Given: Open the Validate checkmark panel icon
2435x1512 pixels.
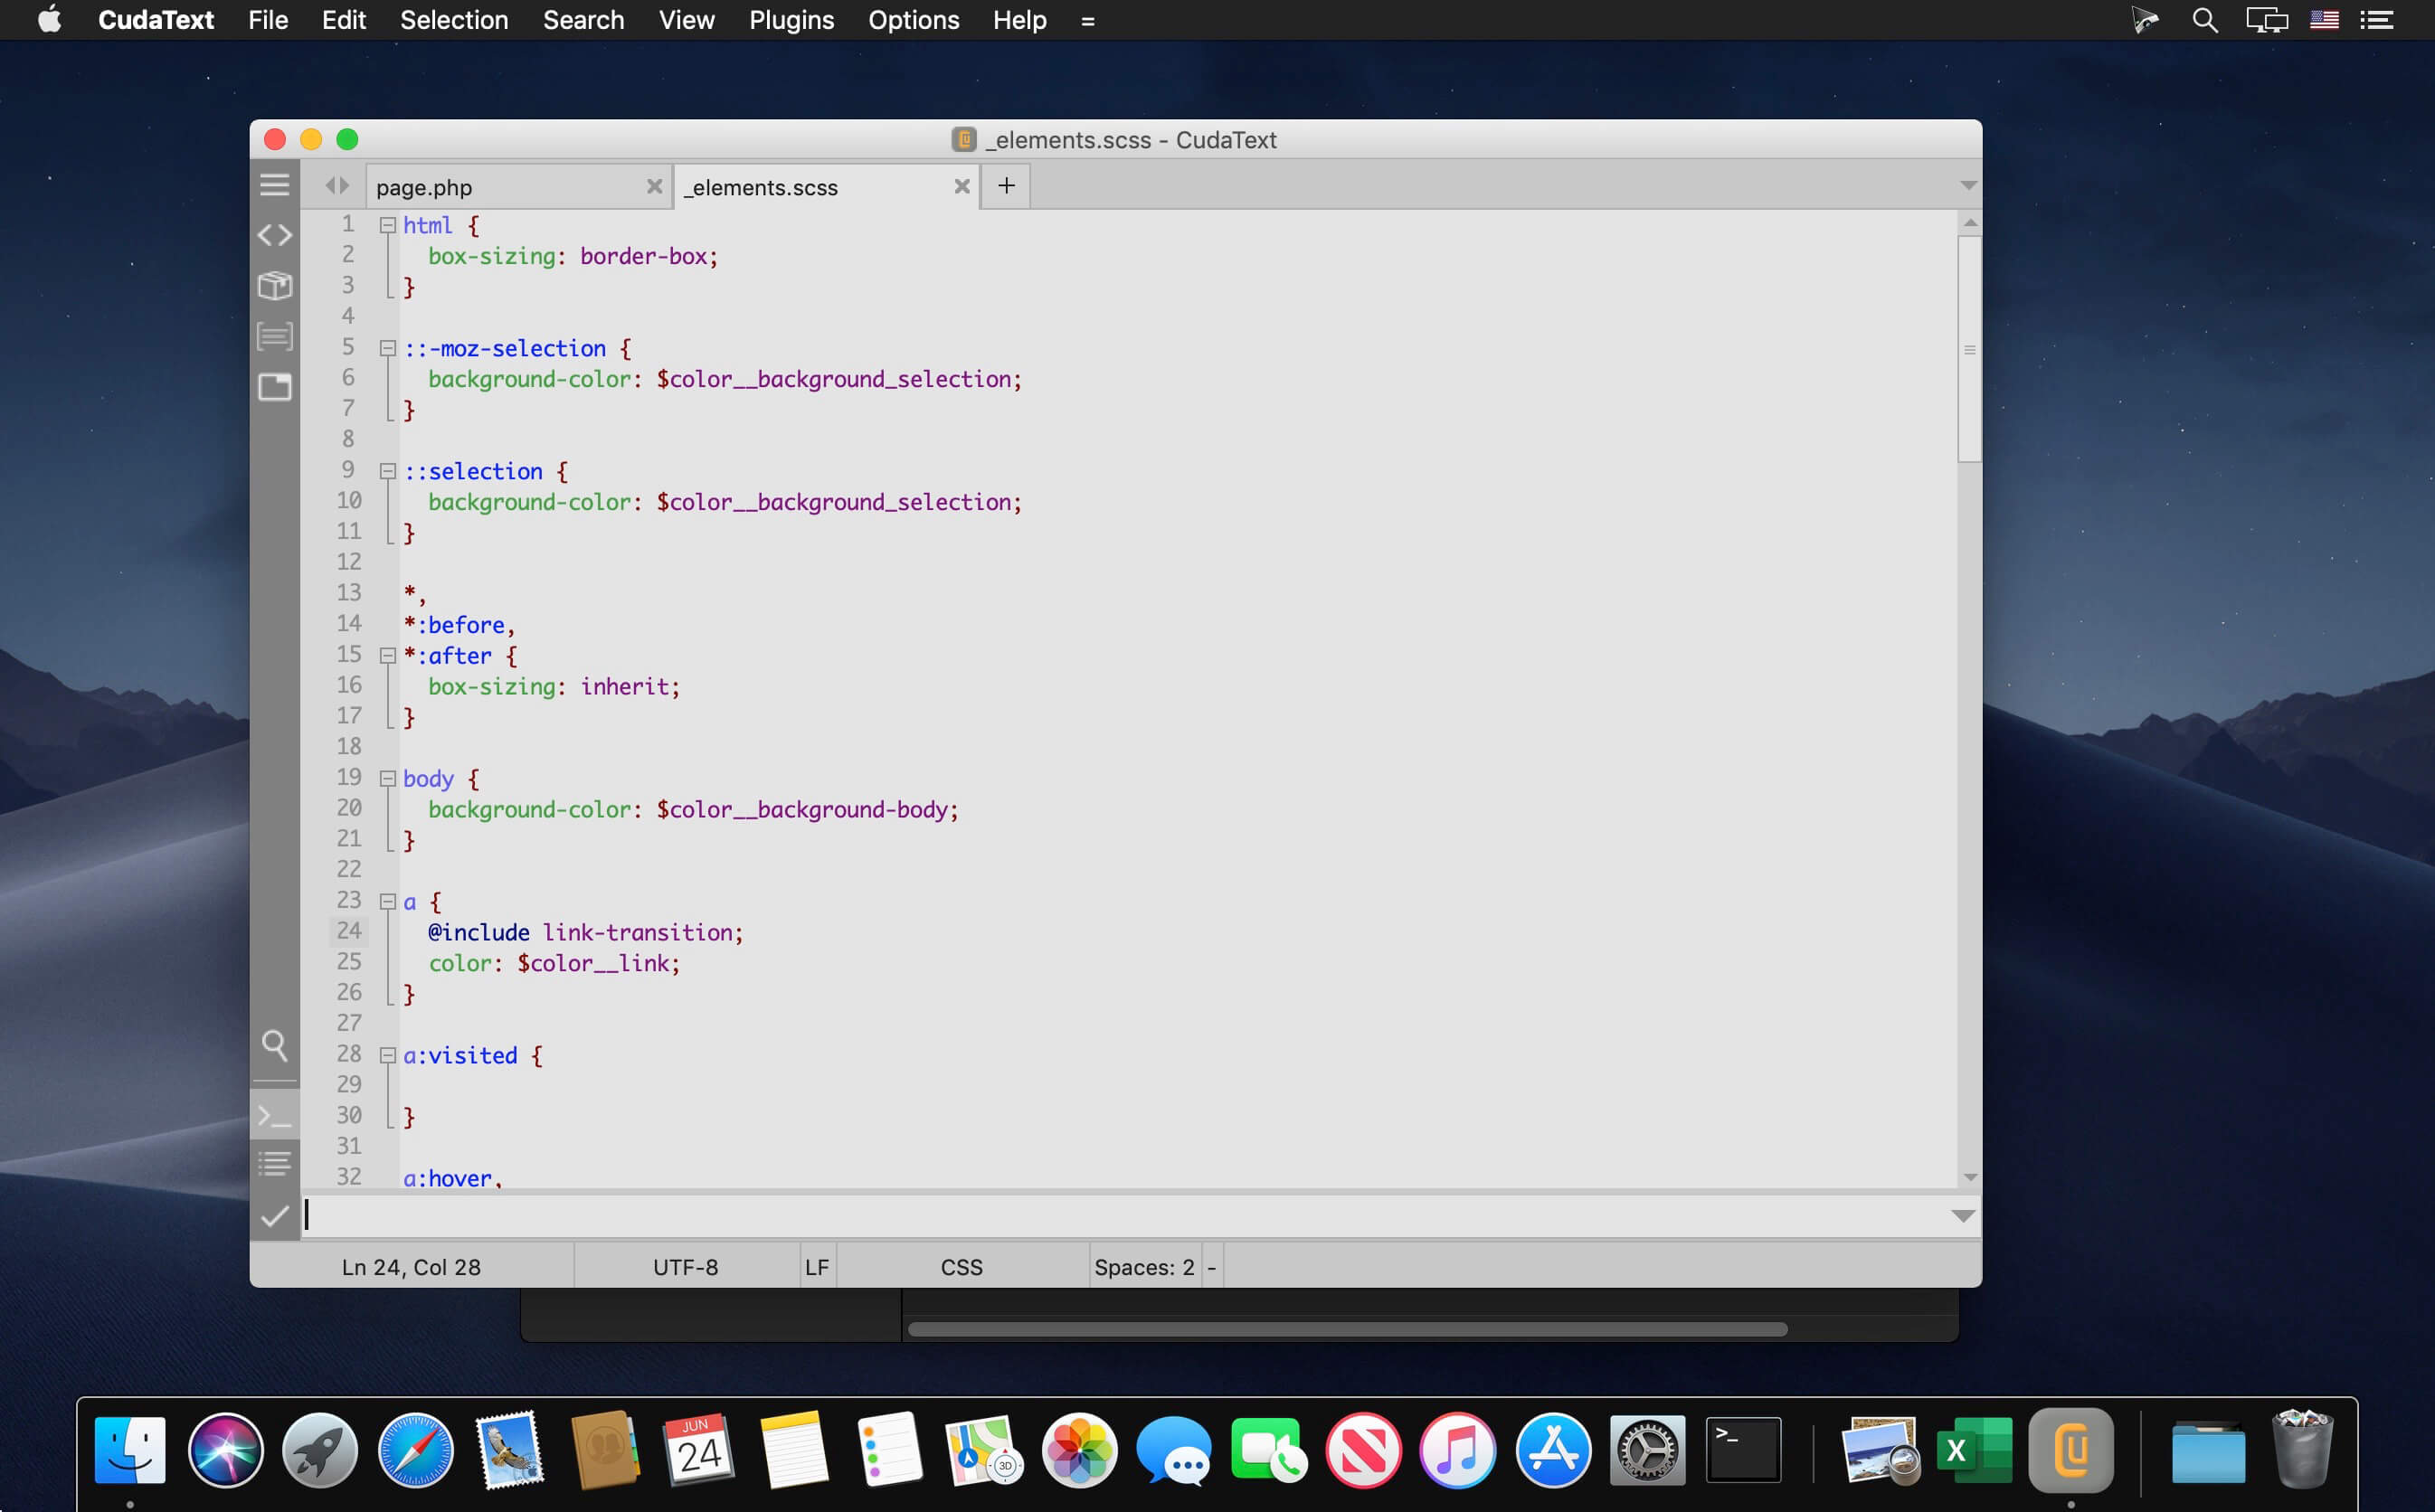Looking at the screenshot, I should point(274,1216).
